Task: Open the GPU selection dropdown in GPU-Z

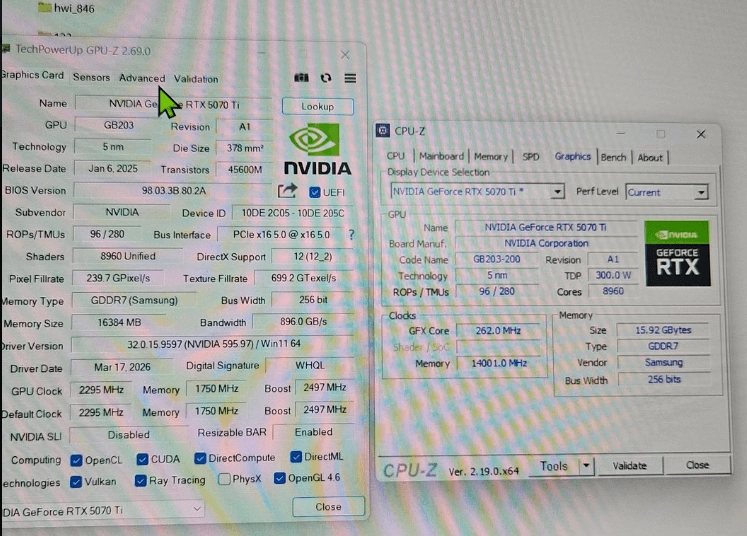Action: (x=103, y=510)
